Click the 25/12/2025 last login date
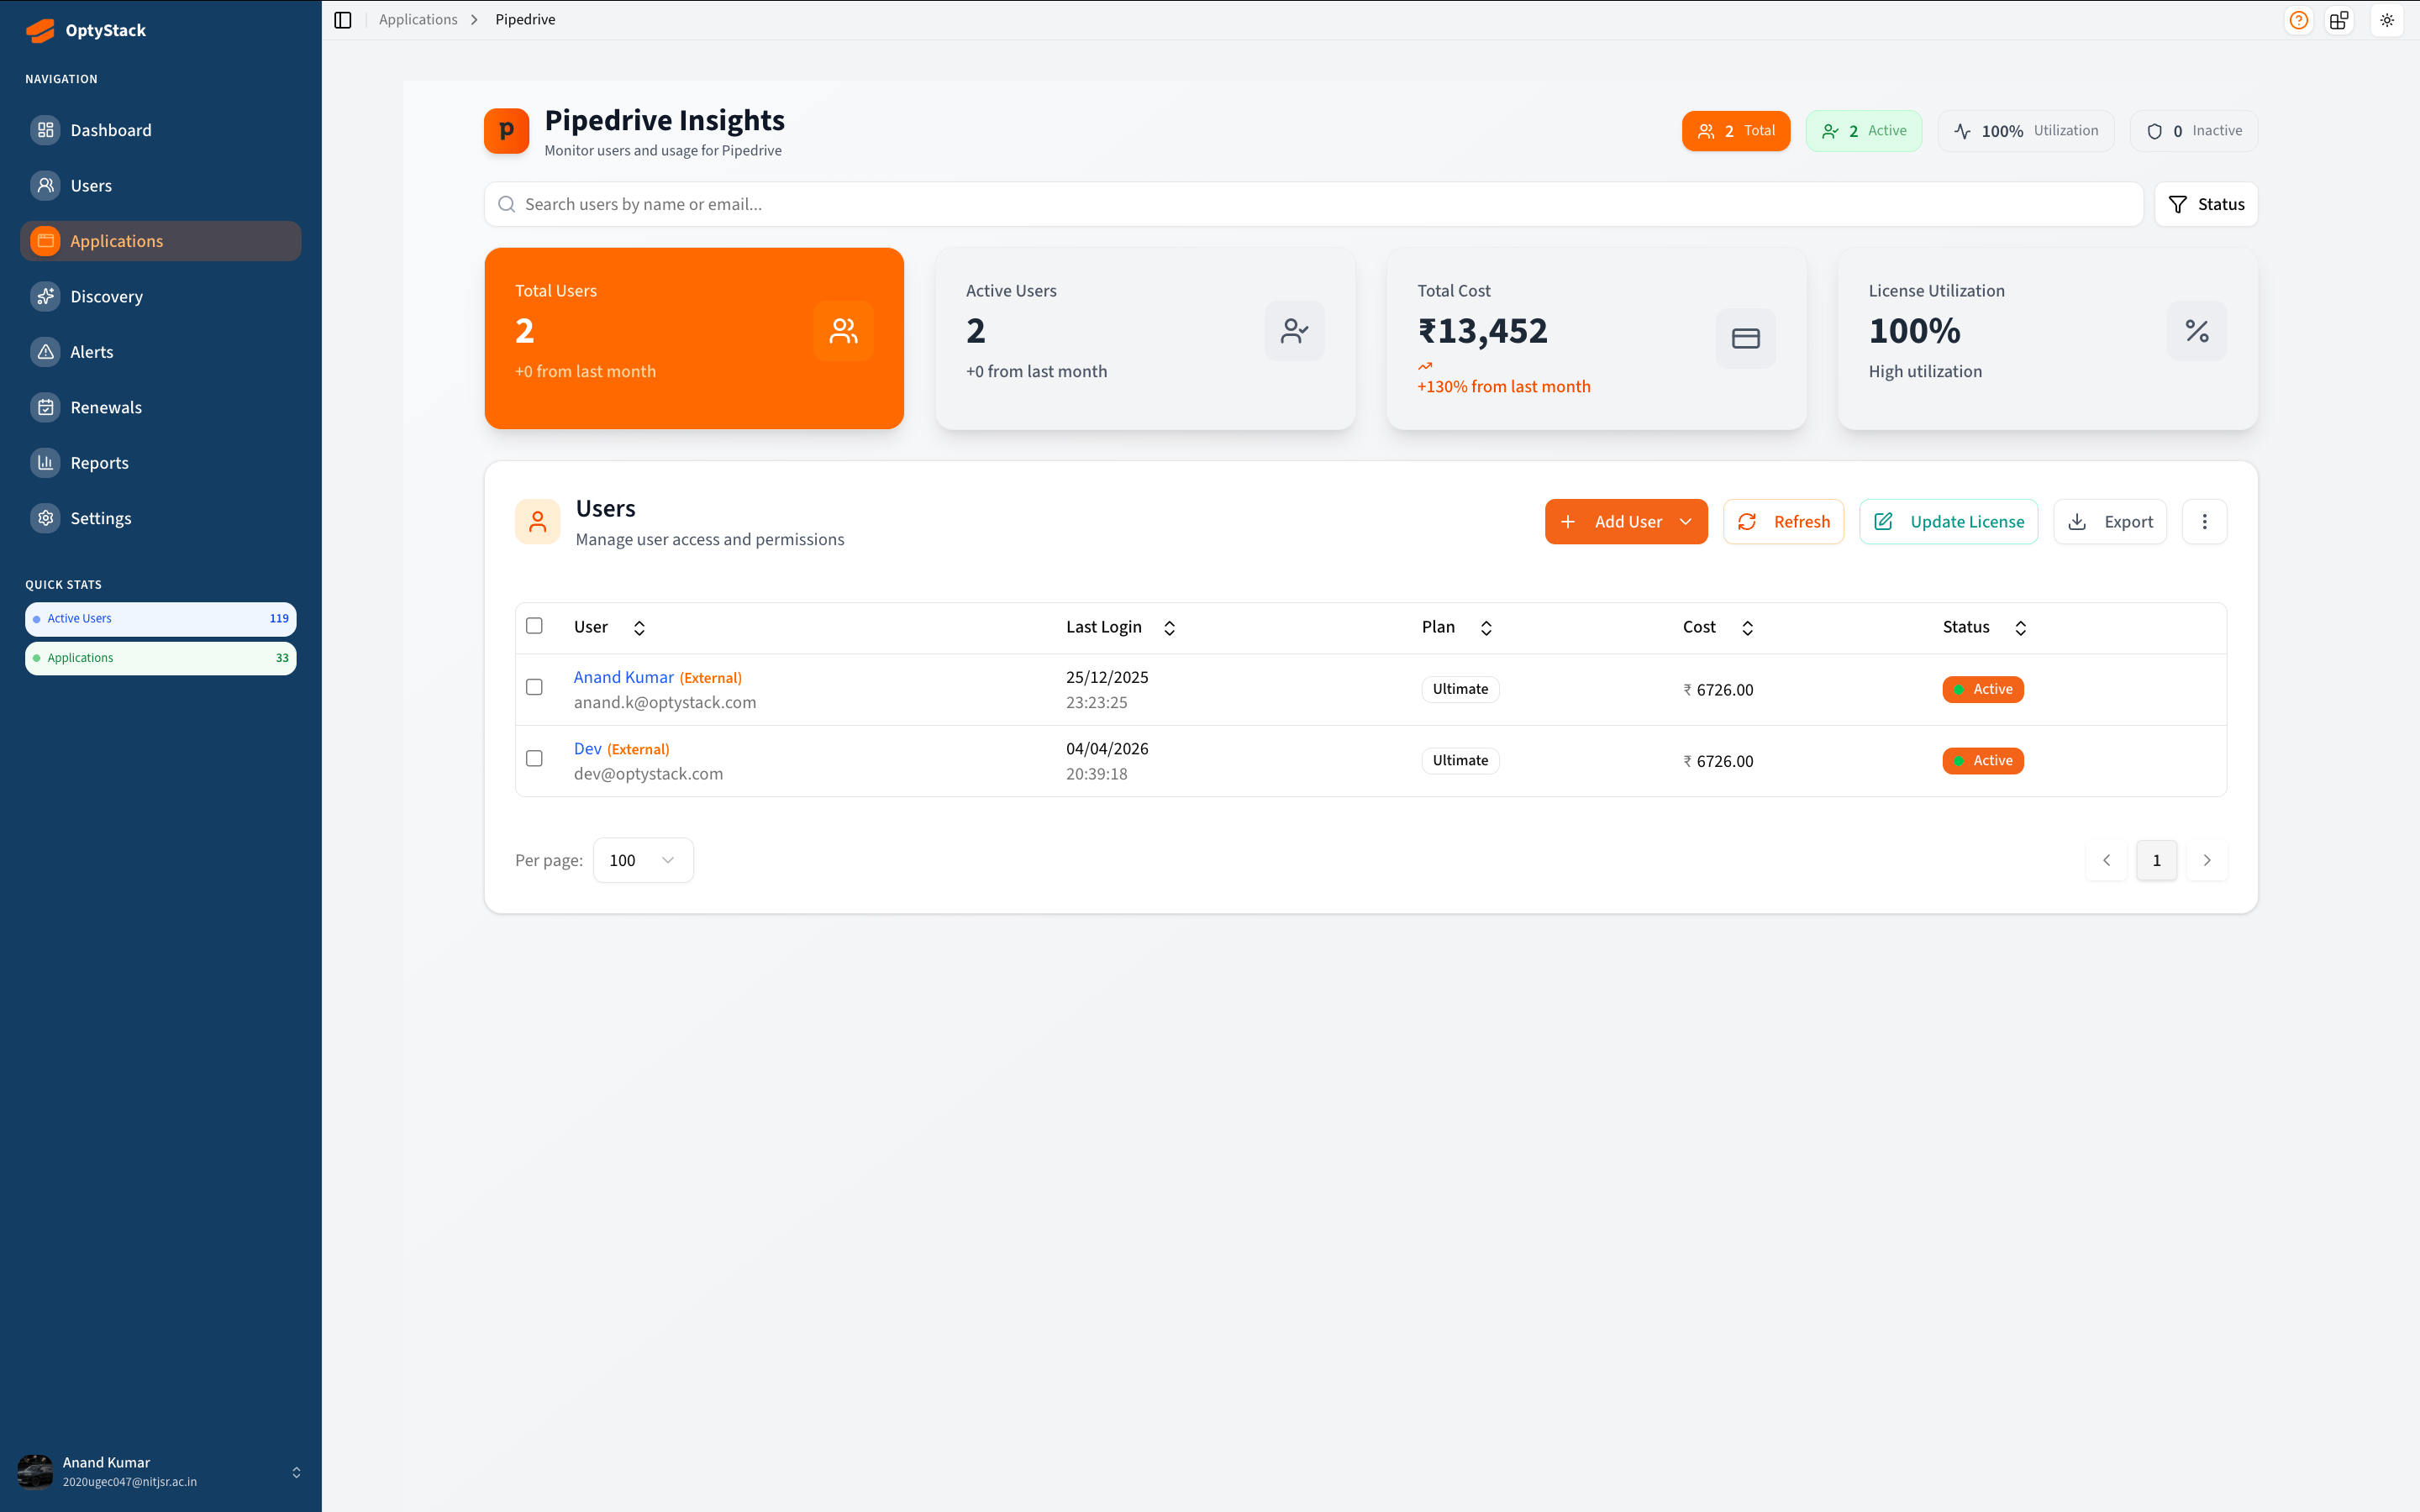The height and width of the screenshot is (1512, 2420). (1107, 677)
